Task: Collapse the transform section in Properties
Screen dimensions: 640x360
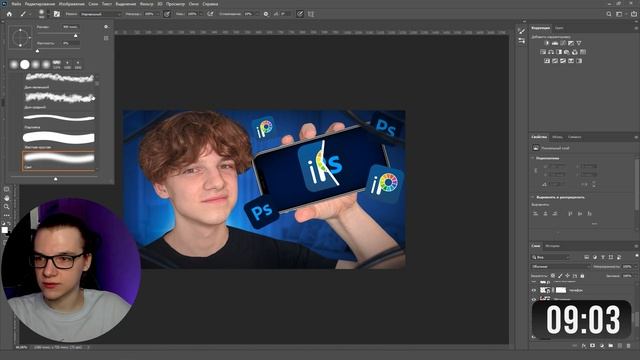Action: 533,158
